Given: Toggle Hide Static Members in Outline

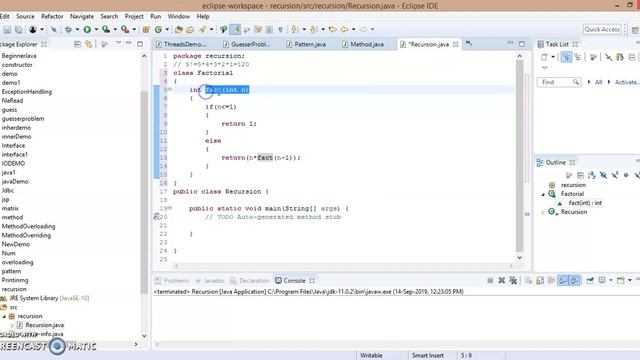Looking at the screenshot, I should (615, 175).
